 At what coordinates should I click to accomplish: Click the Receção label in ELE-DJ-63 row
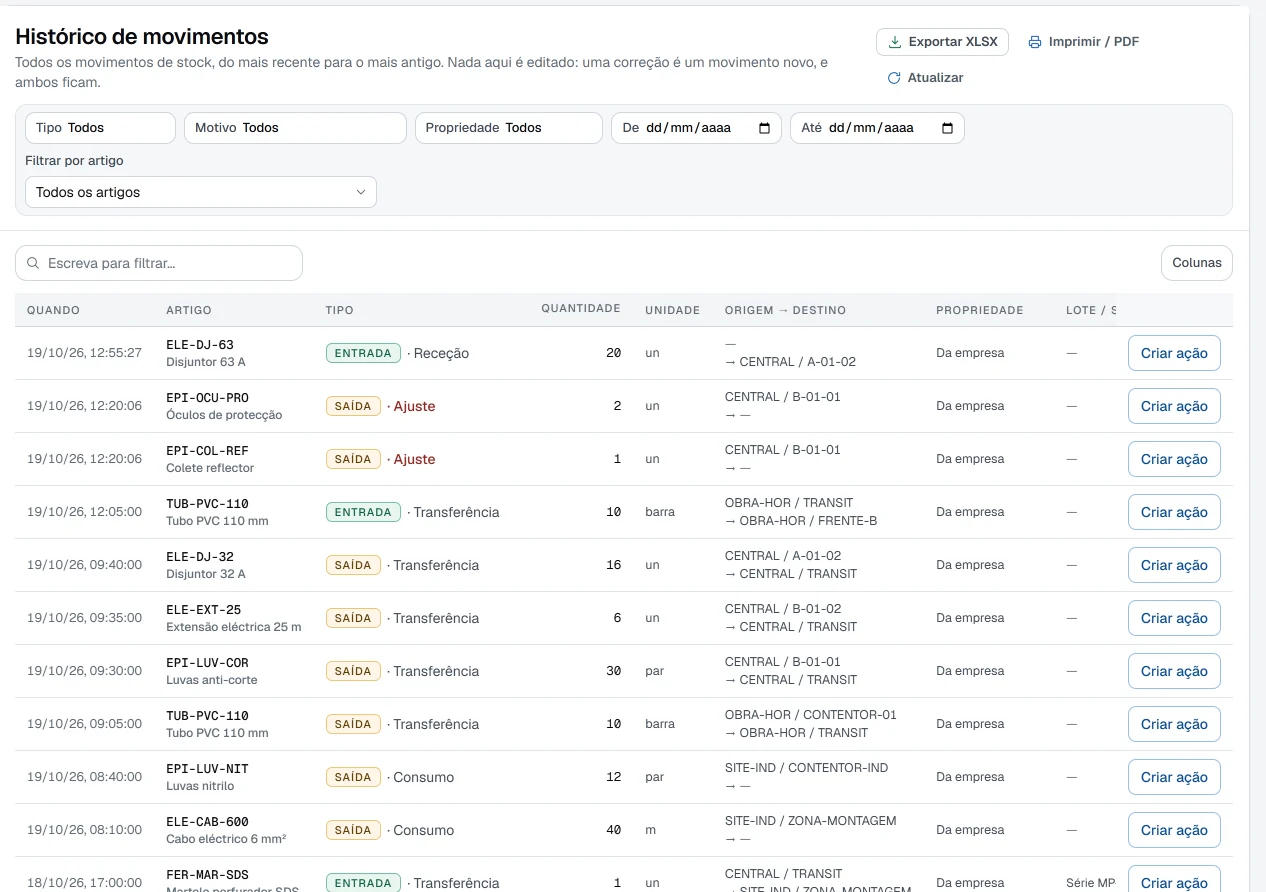(441, 353)
